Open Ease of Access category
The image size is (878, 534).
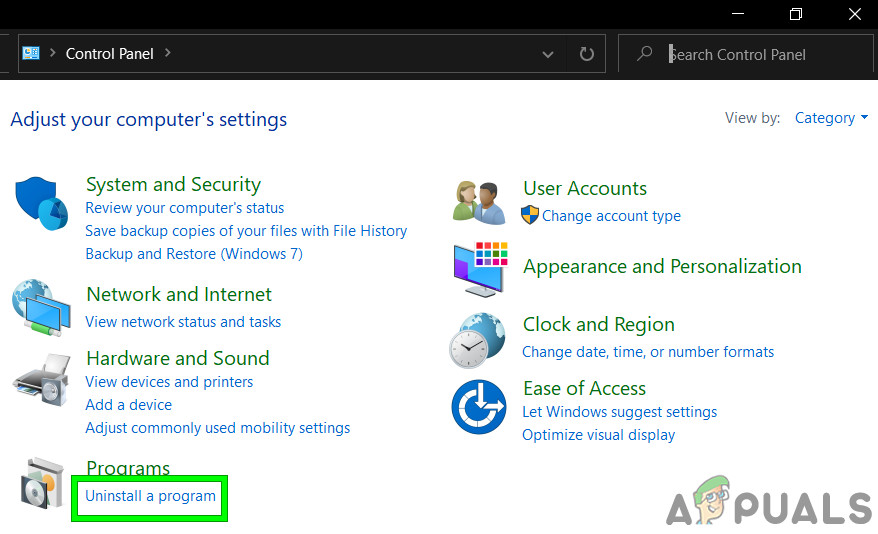coord(584,388)
